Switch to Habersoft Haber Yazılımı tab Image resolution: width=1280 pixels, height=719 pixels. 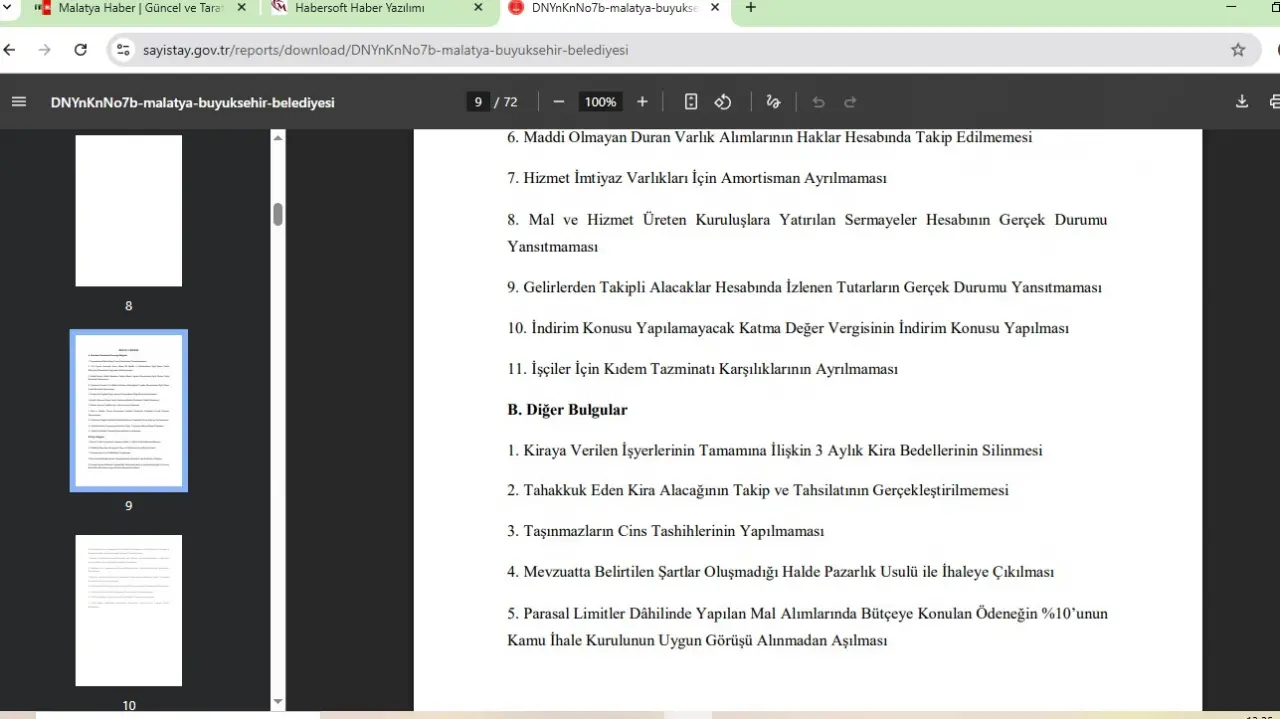coord(370,8)
